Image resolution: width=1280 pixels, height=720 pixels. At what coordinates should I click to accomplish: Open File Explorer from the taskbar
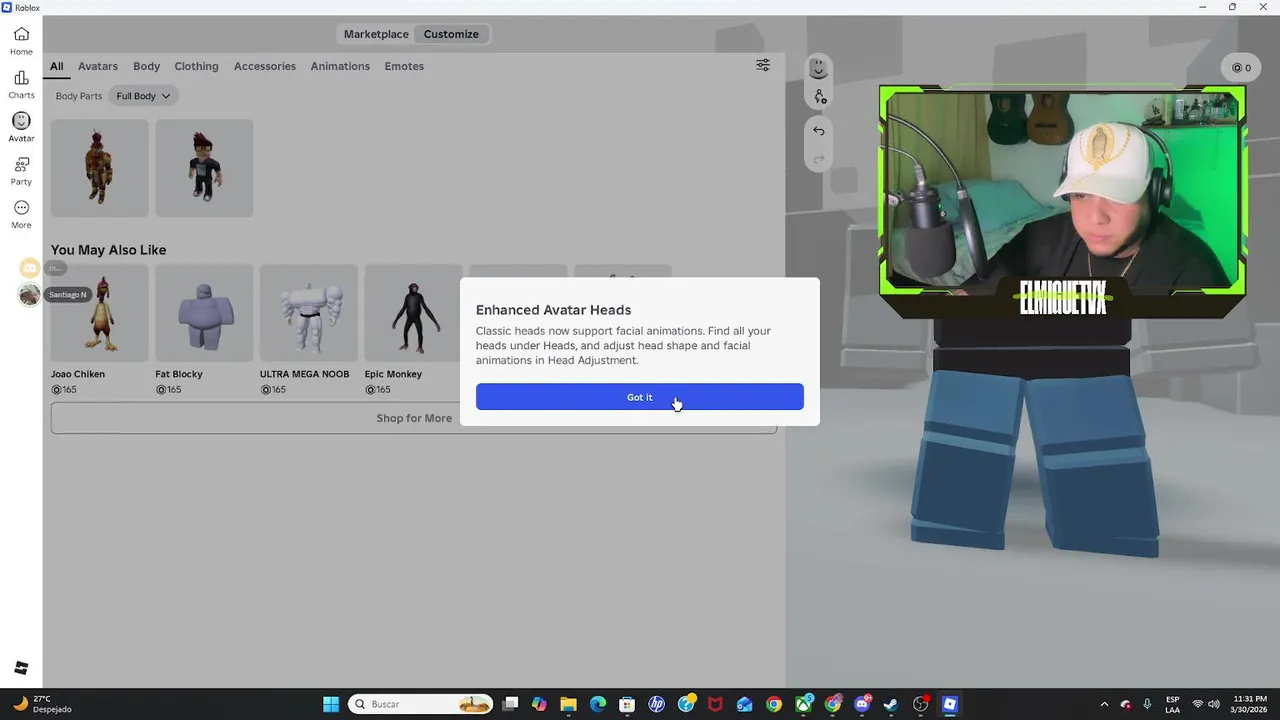(x=568, y=704)
